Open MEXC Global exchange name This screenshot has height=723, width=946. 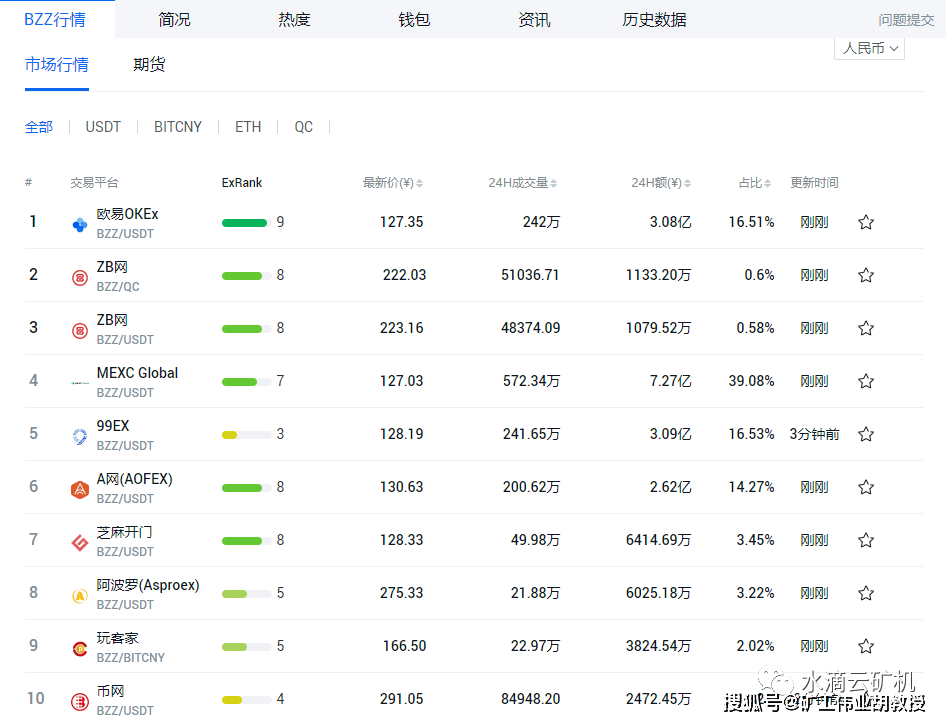[x=137, y=373]
